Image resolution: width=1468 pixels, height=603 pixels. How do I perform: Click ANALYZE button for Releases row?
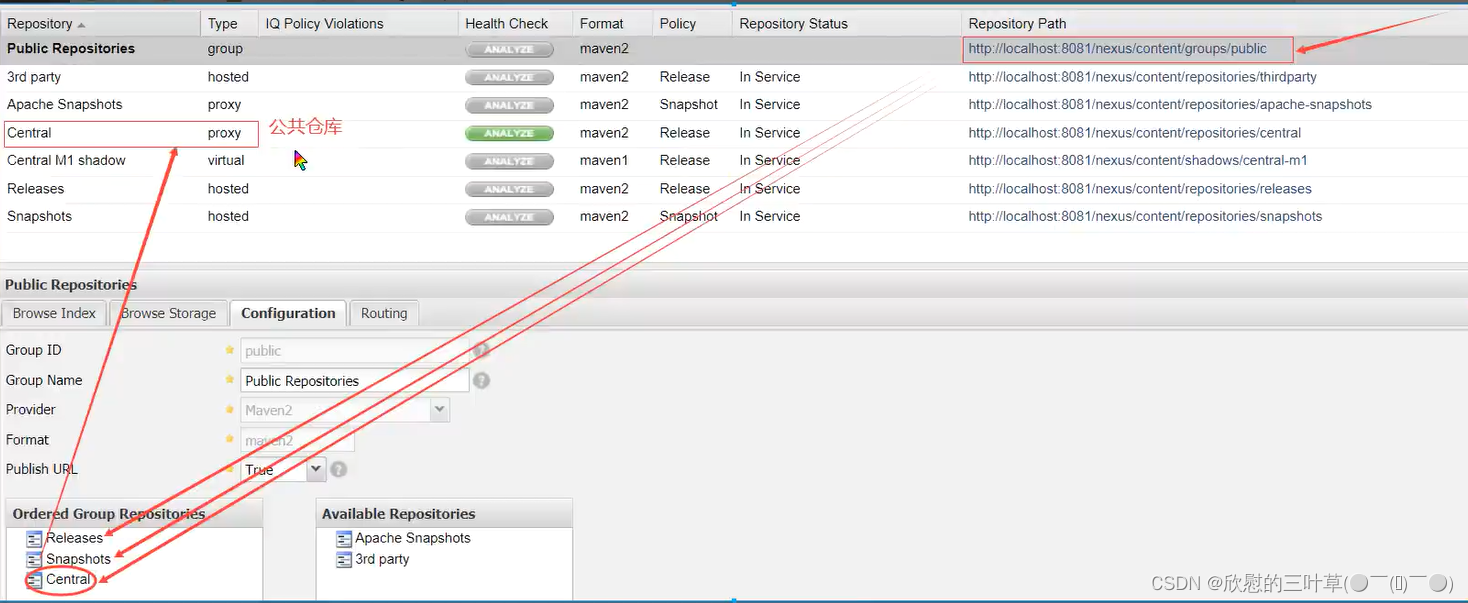(509, 189)
